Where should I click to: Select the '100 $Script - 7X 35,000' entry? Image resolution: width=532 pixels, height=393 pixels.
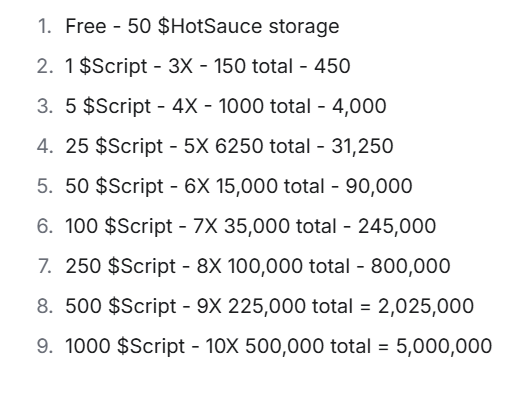pyautogui.click(x=250, y=226)
